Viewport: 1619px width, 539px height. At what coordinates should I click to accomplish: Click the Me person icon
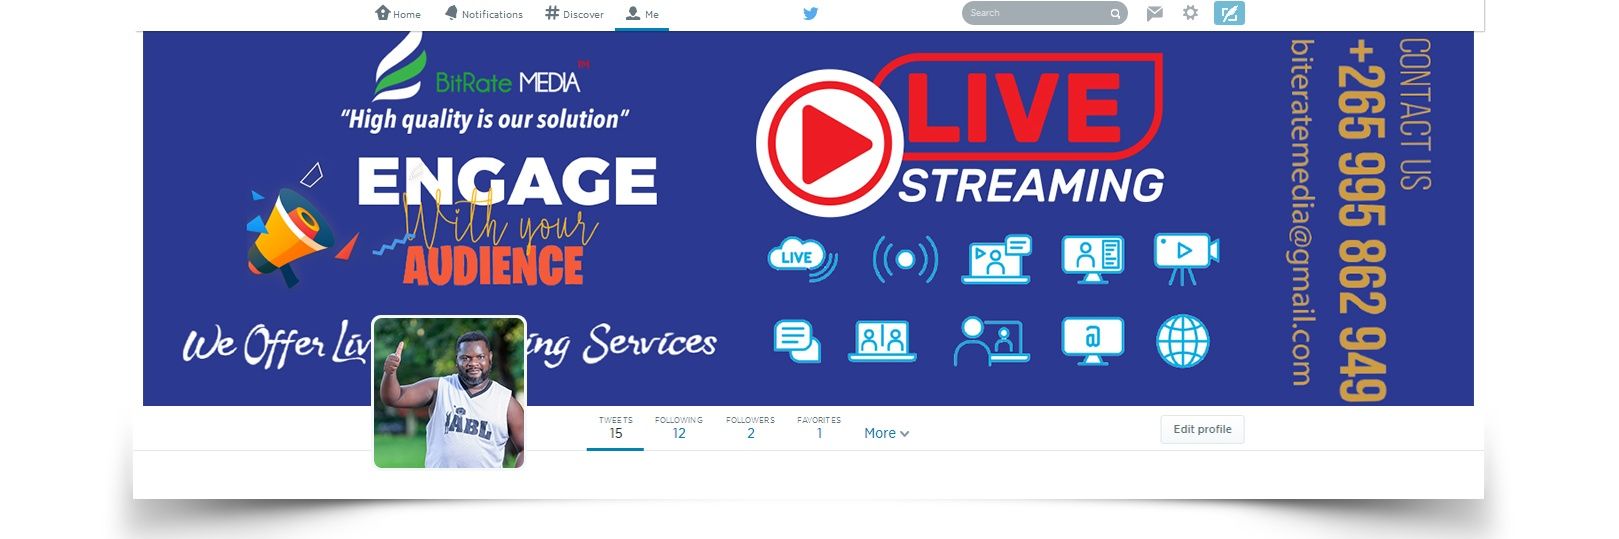(632, 13)
